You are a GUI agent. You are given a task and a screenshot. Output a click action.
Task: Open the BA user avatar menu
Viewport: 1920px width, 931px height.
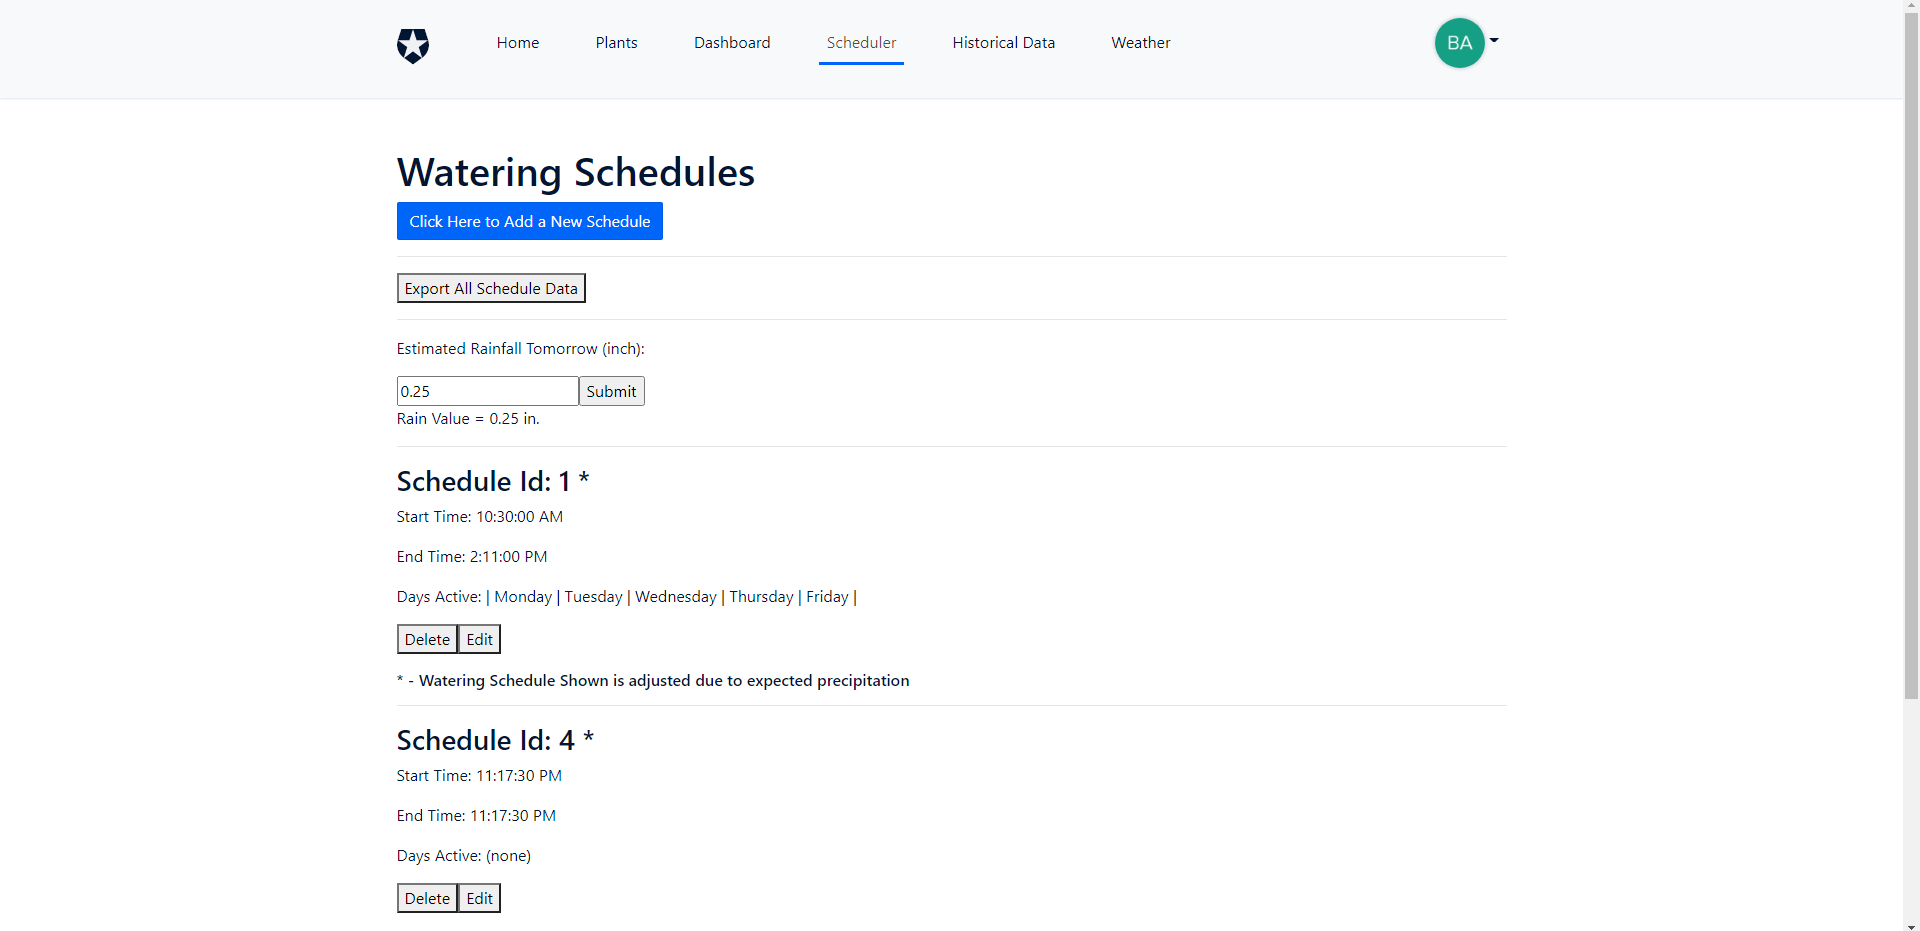tap(1459, 43)
